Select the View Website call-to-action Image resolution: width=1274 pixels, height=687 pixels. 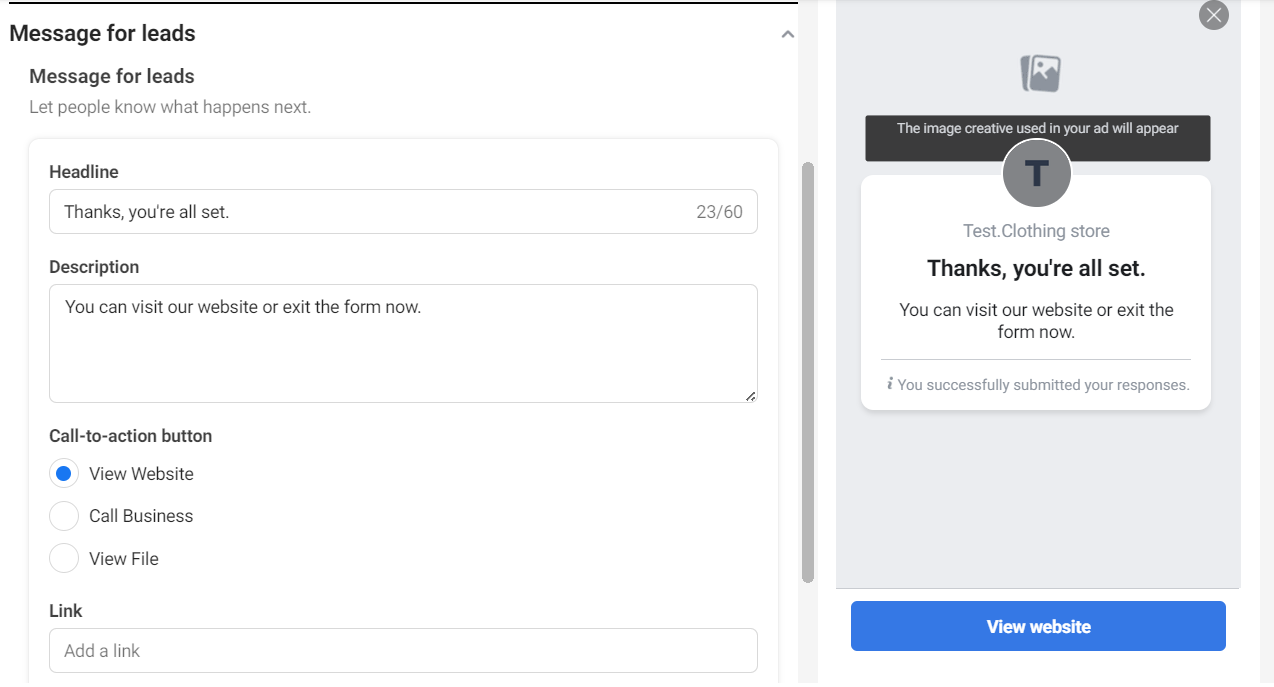point(63,472)
